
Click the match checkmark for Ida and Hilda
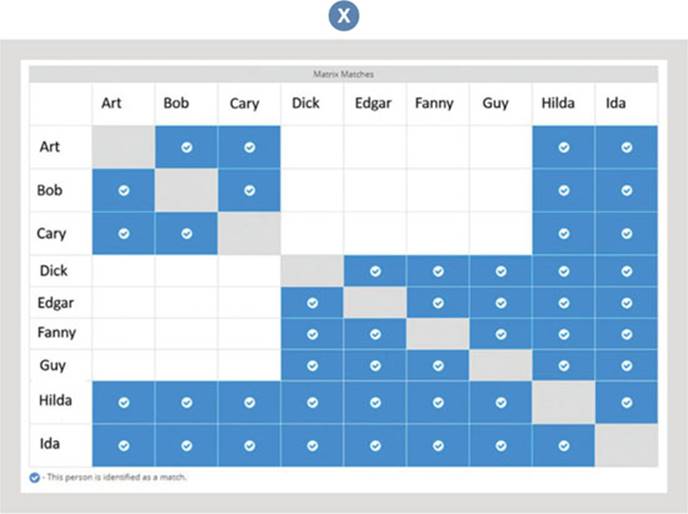coord(564,445)
